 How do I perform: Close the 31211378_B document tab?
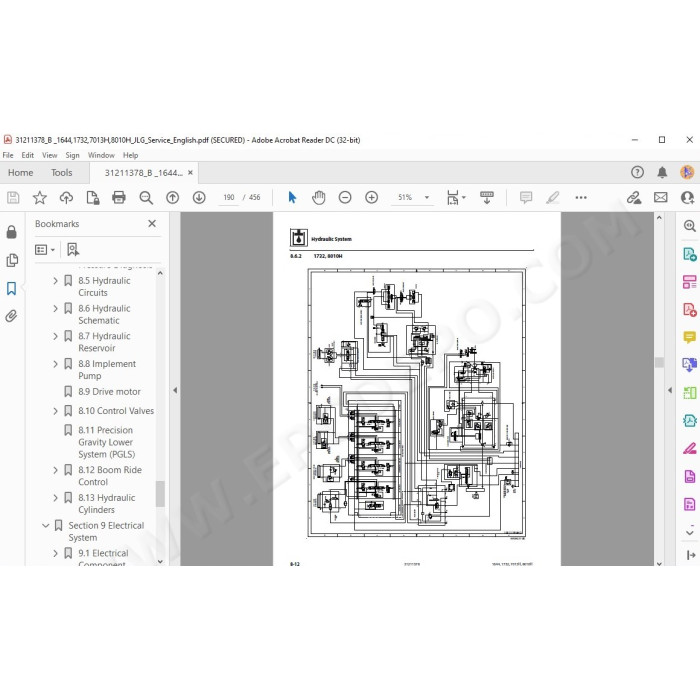click(x=191, y=173)
